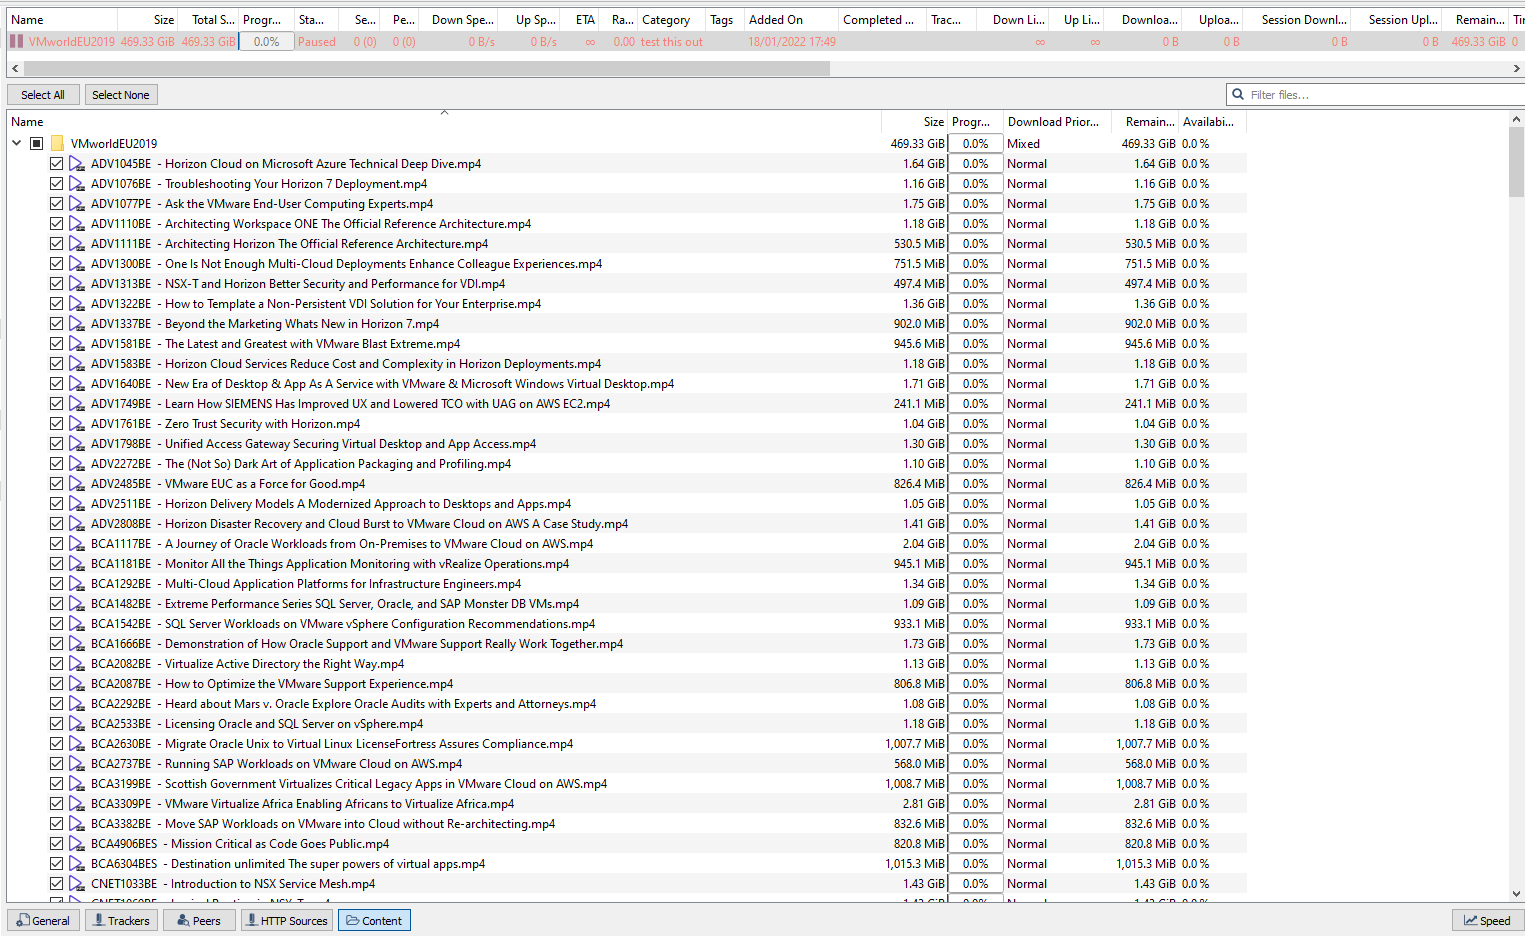Toggle the checkbox for BCA2737BE file
The width and height of the screenshot is (1525, 936).
point(56,763)
